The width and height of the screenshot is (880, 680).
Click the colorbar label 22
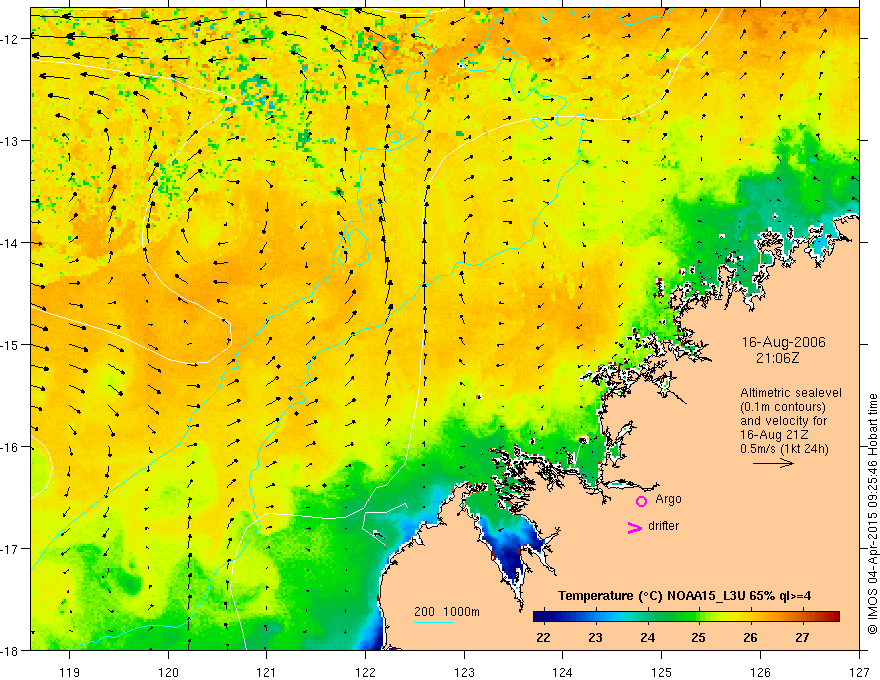(543, 637)
